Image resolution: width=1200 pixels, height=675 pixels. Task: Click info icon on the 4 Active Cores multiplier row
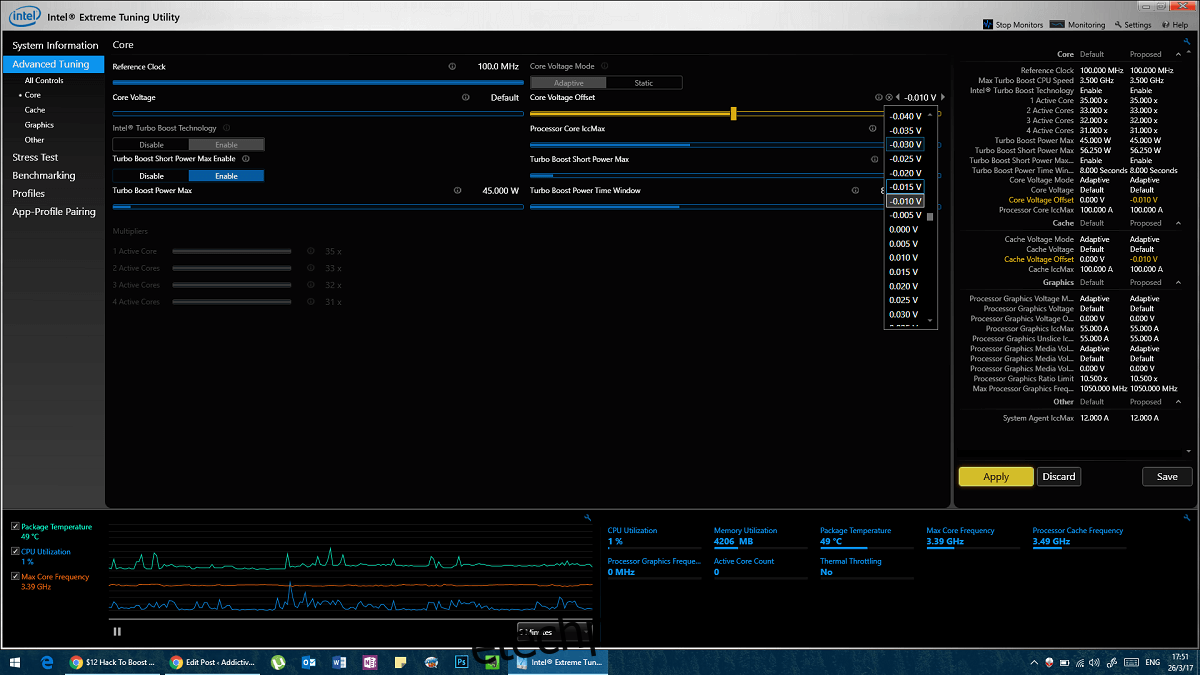tap(311, 301)
